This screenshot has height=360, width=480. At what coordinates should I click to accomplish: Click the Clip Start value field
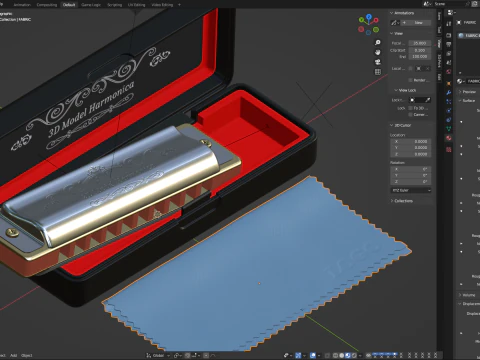tap(420, 50)
